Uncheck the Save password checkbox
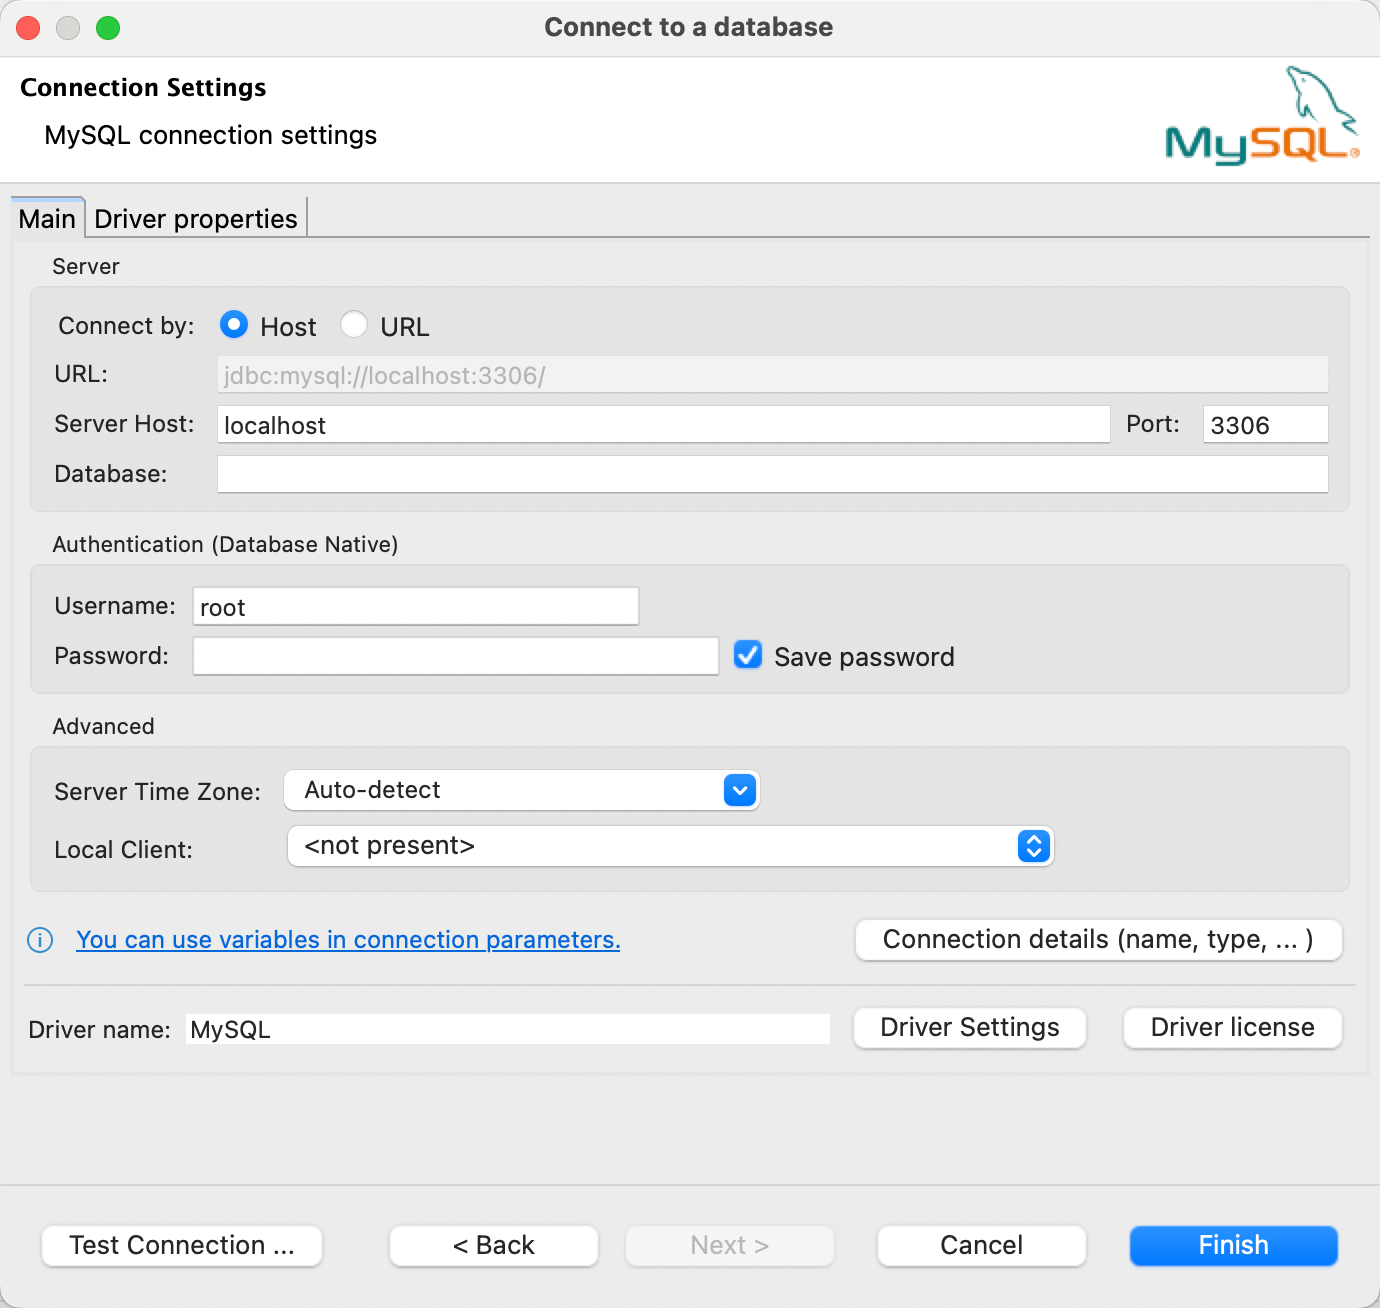Viewport: 1380px width, 1308px height. 748,655
